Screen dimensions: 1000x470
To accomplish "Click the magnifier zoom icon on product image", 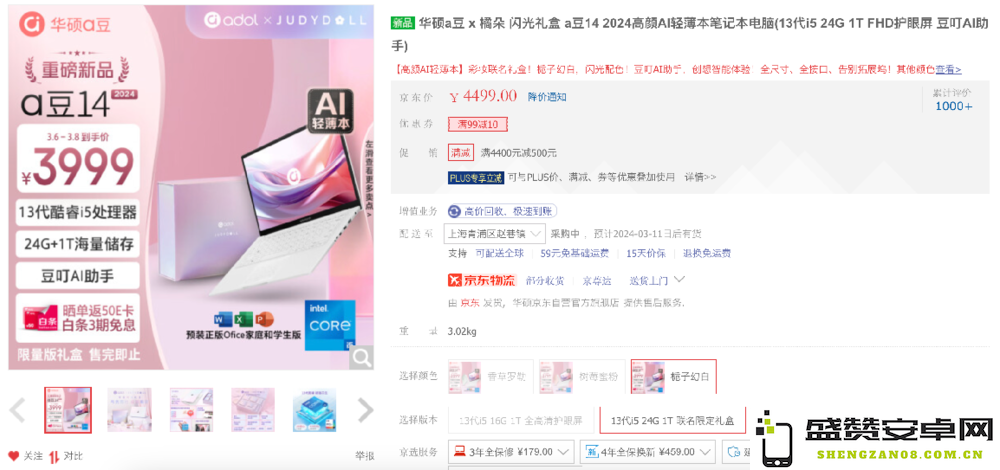I will (361, 358).
